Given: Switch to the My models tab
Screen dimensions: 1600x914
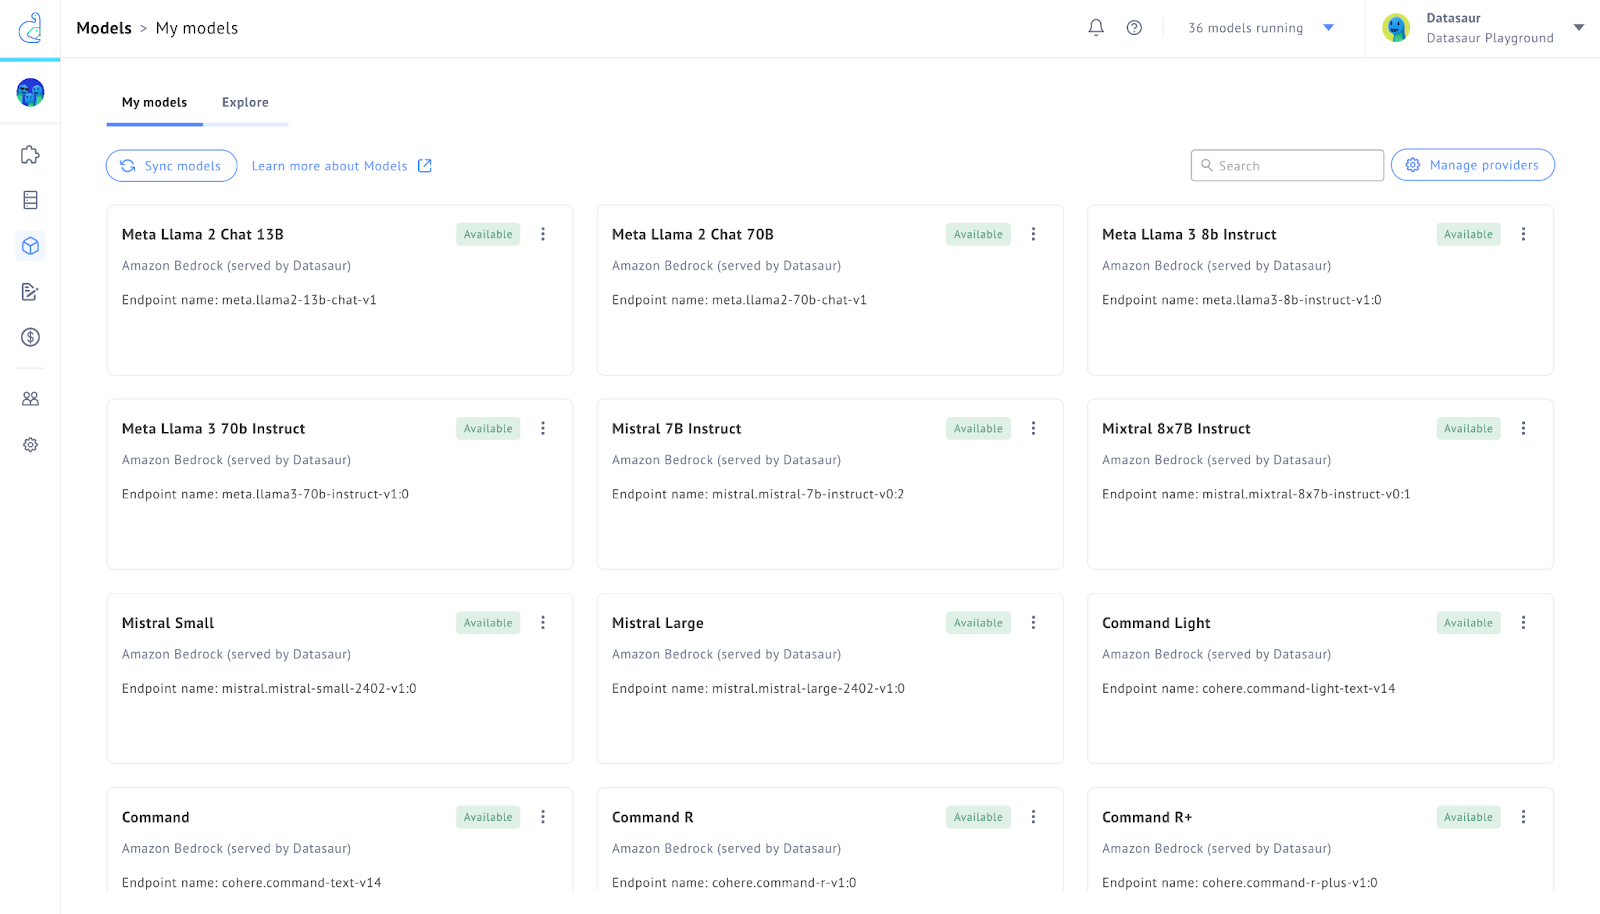Looking at the screenshot, I should [x=154, y=102].
